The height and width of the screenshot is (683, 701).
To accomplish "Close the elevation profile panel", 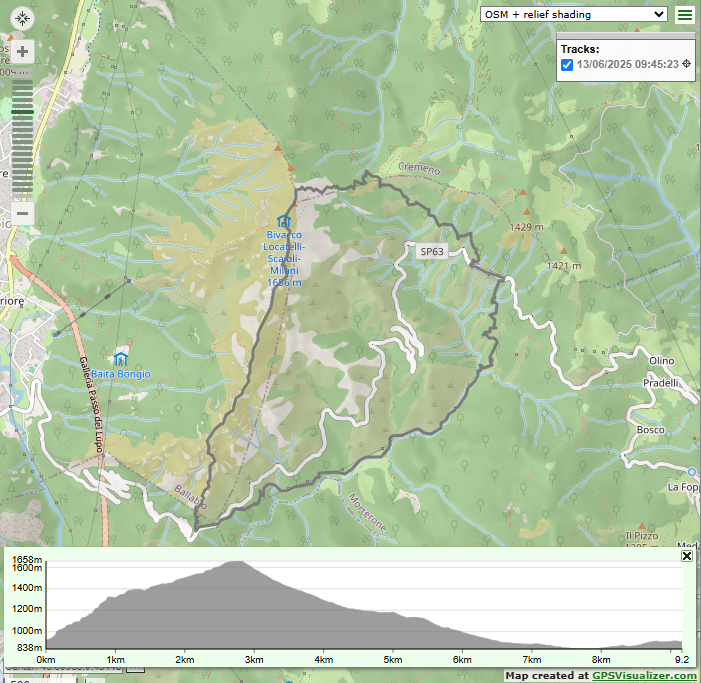I will (687, 556).
